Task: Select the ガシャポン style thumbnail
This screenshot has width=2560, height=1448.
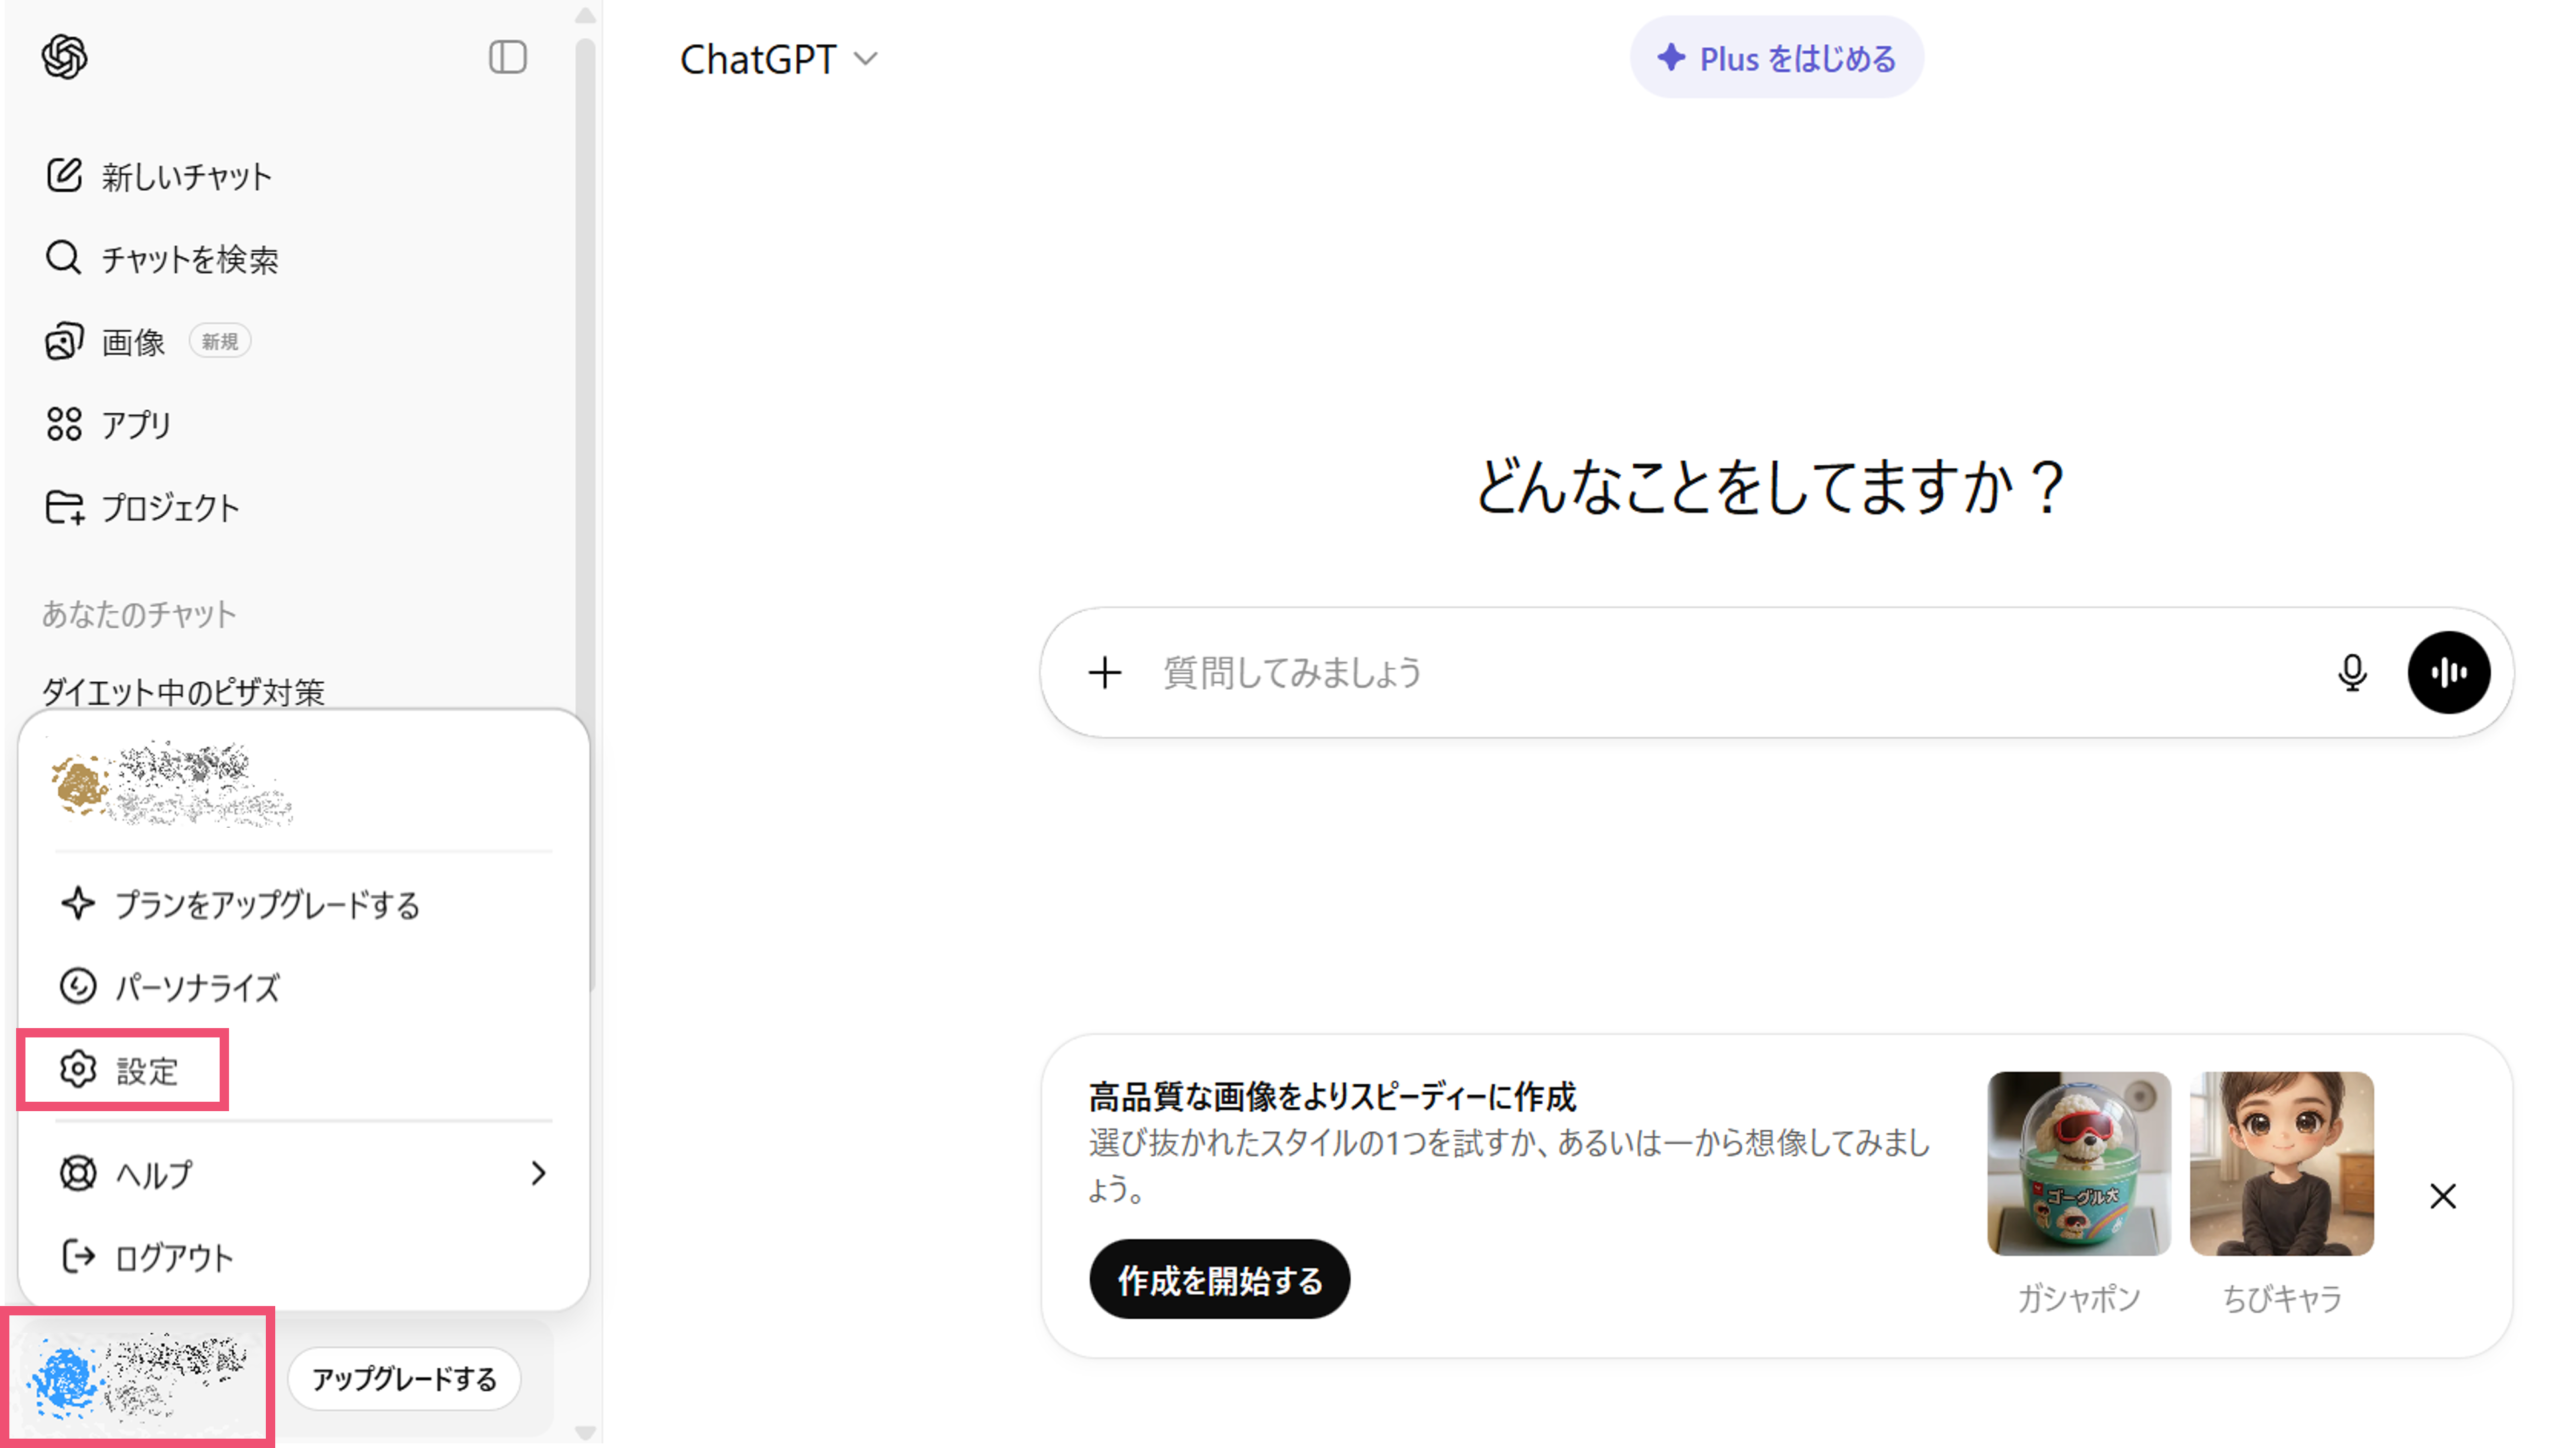Action: click(2078, 1163)
